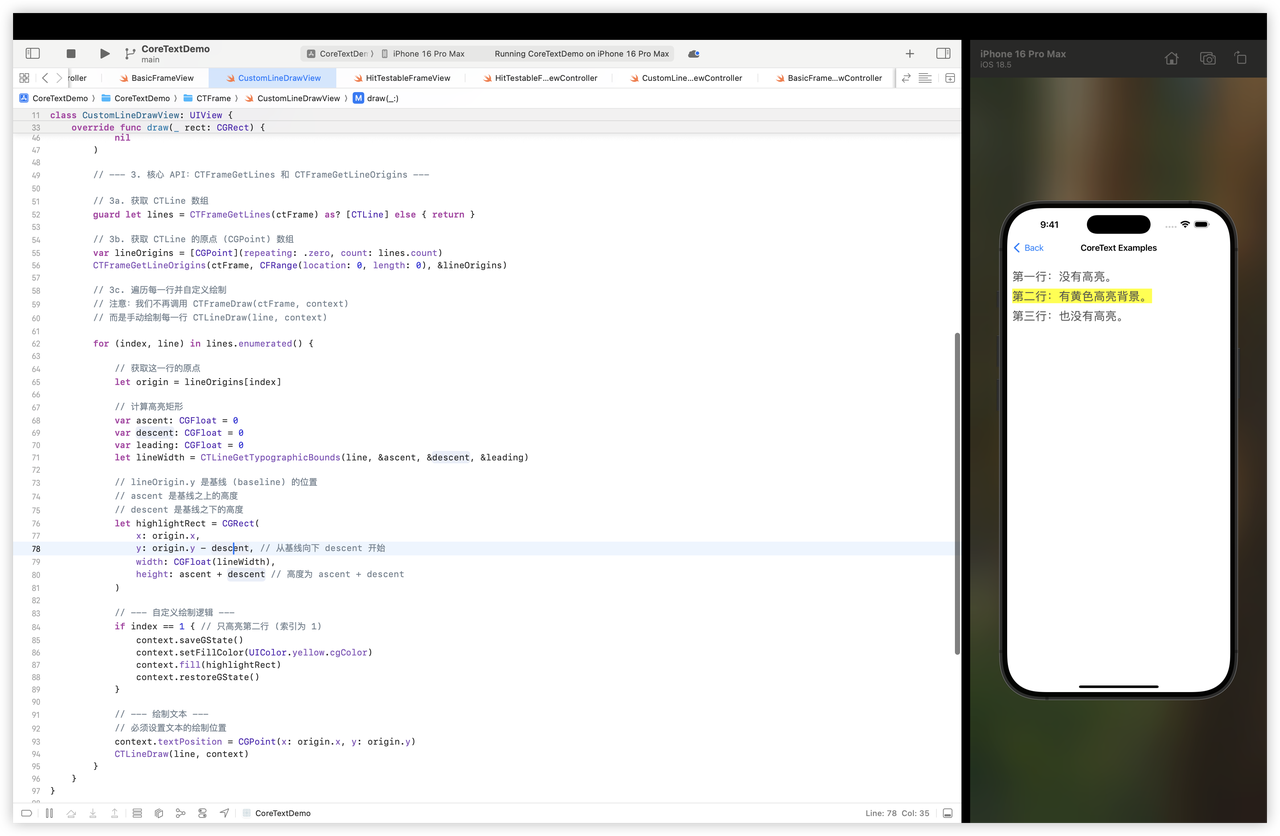Screen dimensions: 1280x836
Task: Pause program execution in debug bar
Action: click(x=49, y=813)
